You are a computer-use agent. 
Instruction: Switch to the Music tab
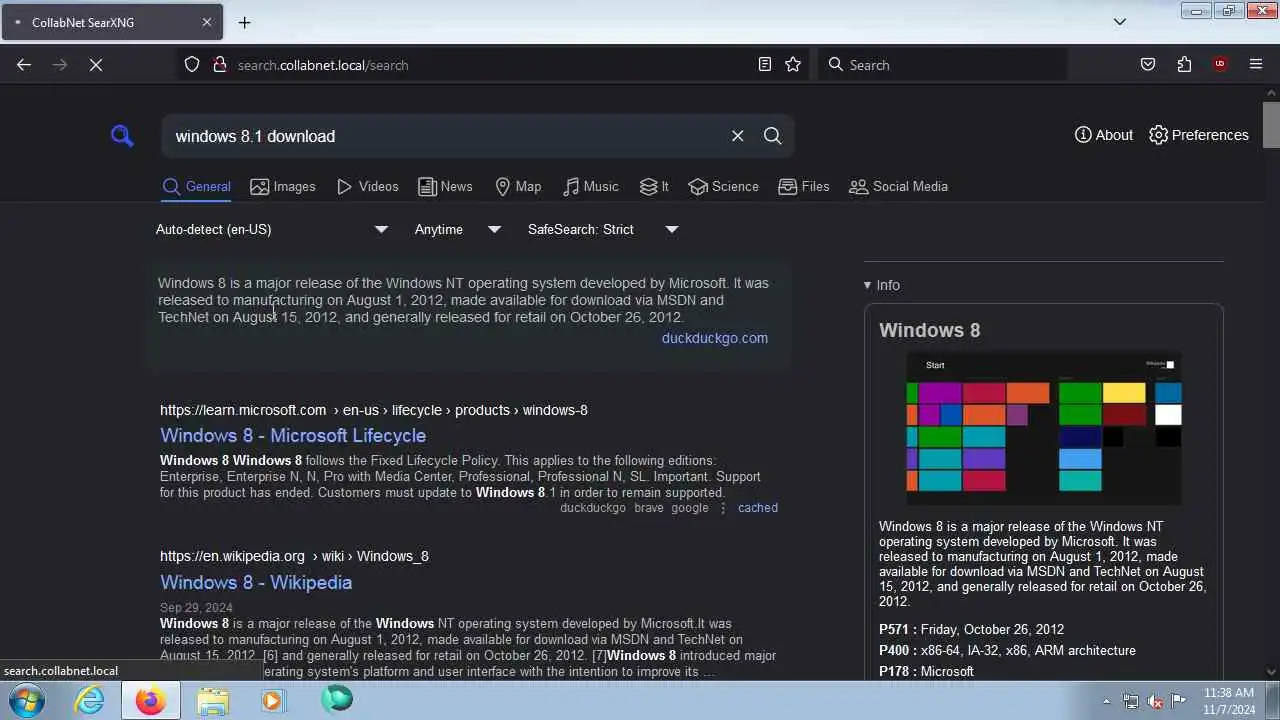(x=590, y=187)
